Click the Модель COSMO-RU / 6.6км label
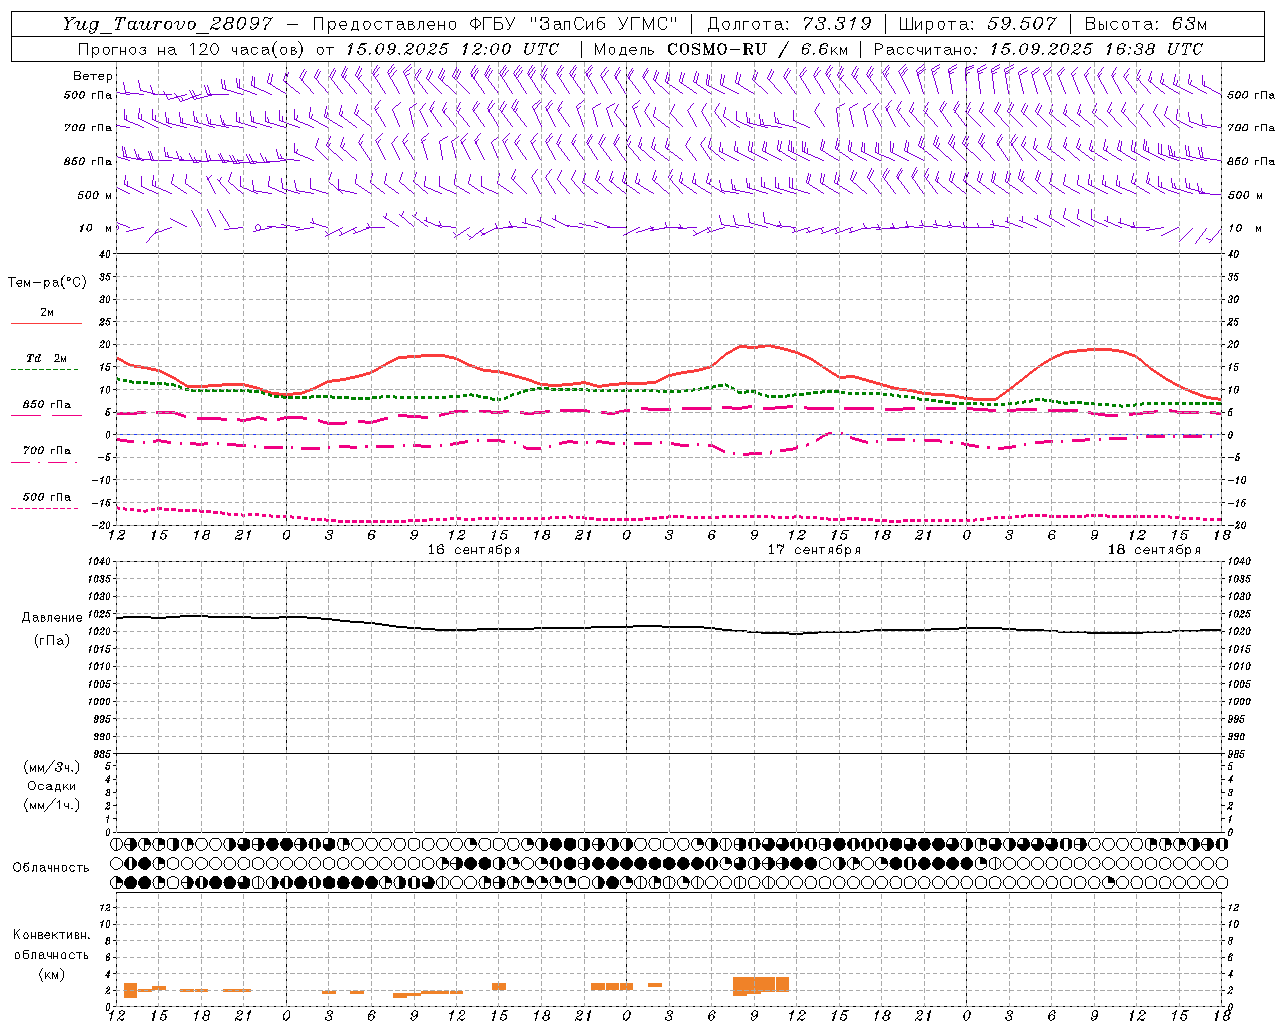Image resolution: width=1280 pixels, height=1024 pixels. [x=721, y=49]
